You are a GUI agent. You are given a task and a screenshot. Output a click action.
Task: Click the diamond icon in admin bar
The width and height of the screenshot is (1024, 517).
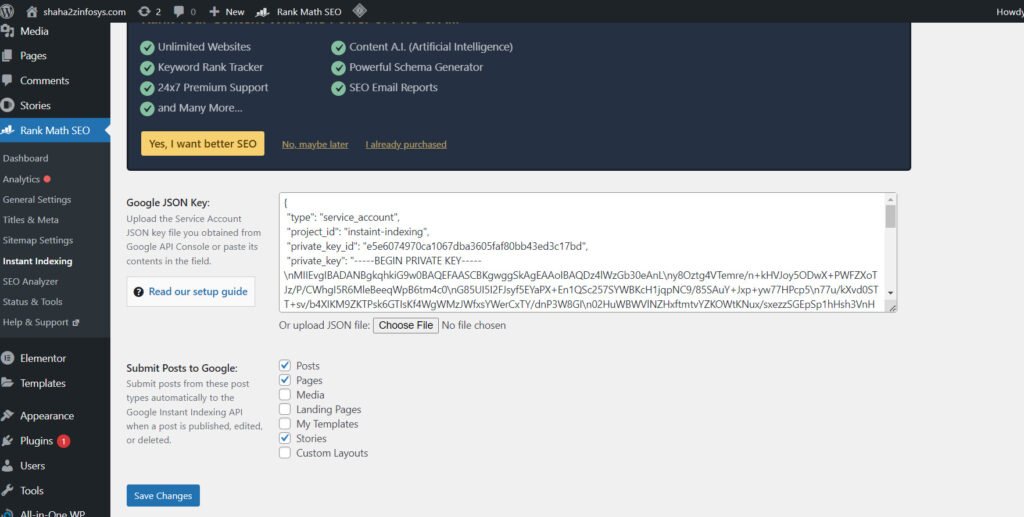[359, 10]
